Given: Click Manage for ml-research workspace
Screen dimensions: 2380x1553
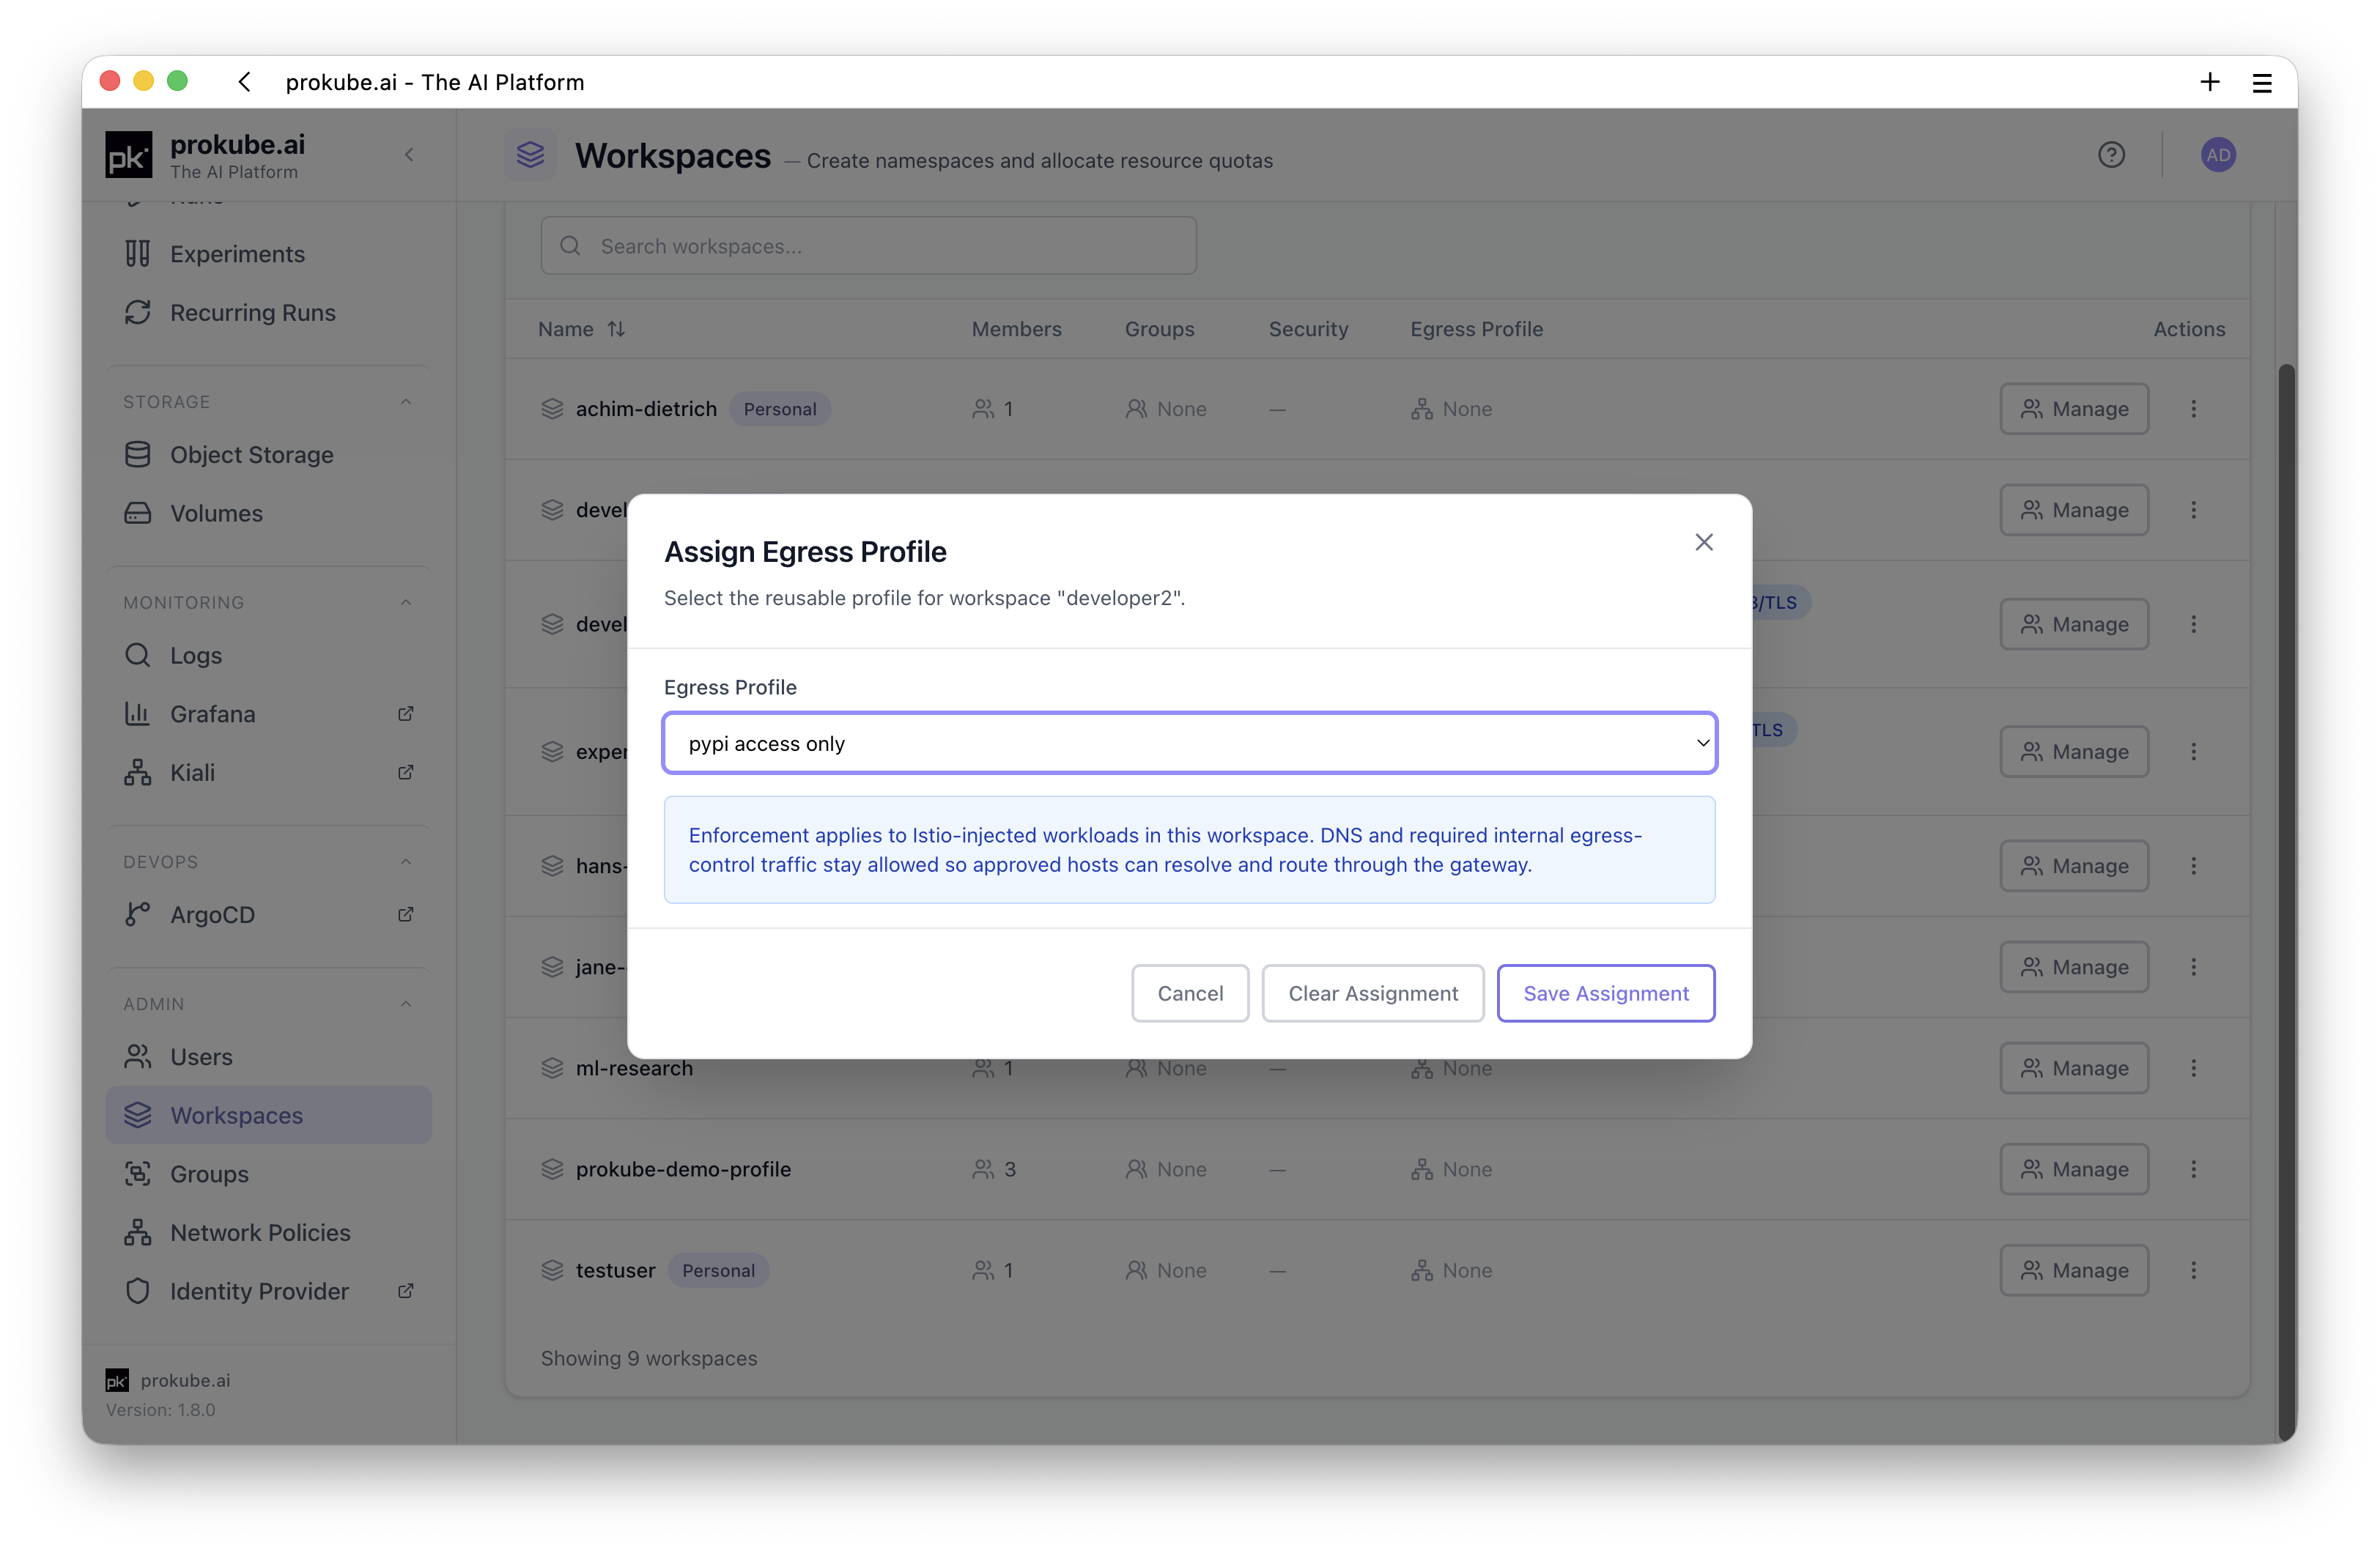Looking at the screenshot, I should coord(2074,1068).
